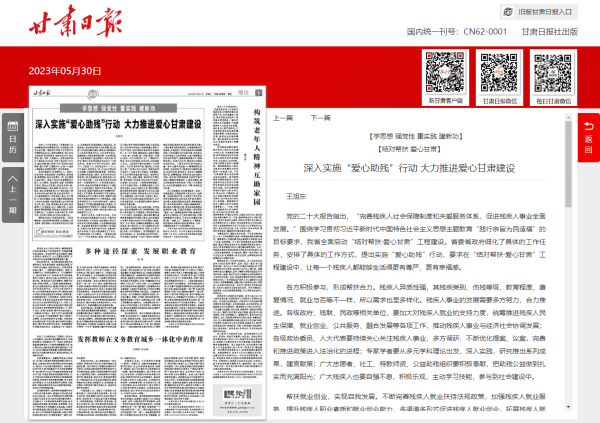Click the small masthead logo on page thumbnail
This screenshot has width=600, height=423.
coord(42,93)
